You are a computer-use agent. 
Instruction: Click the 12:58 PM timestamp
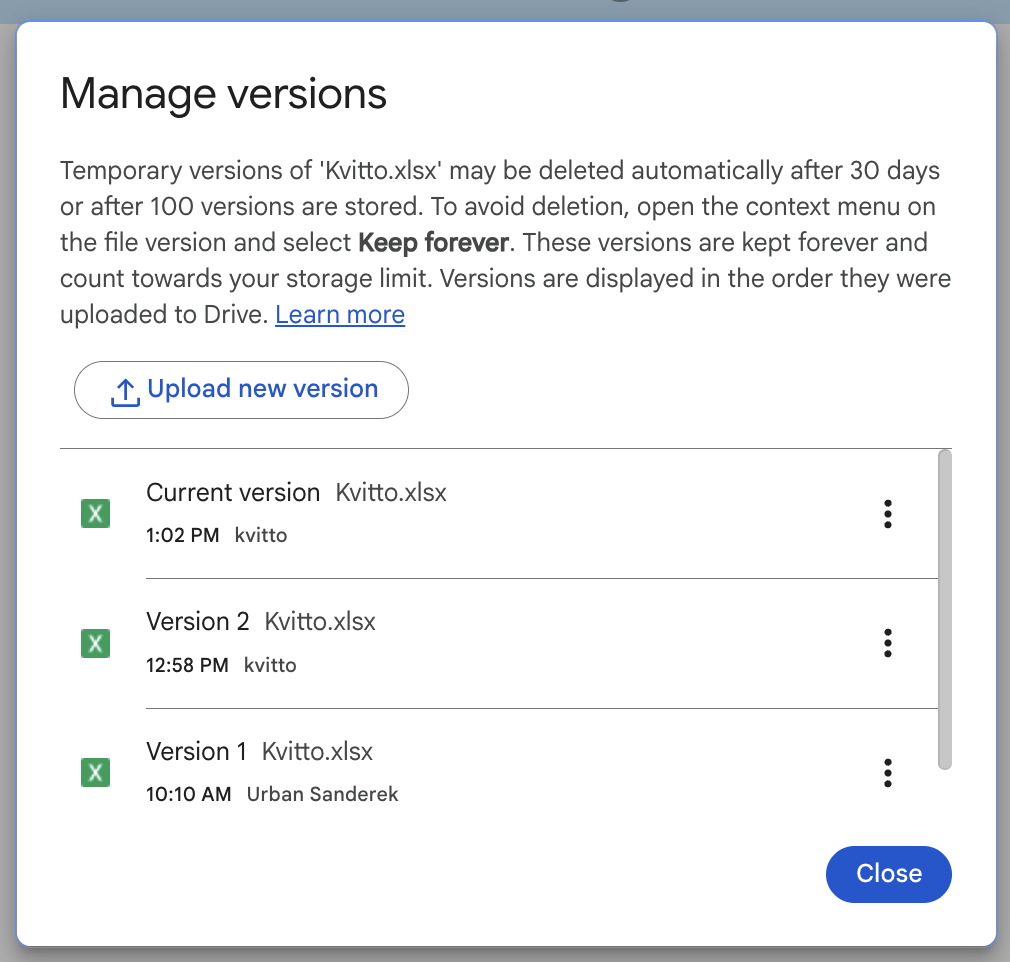[187, 665]
